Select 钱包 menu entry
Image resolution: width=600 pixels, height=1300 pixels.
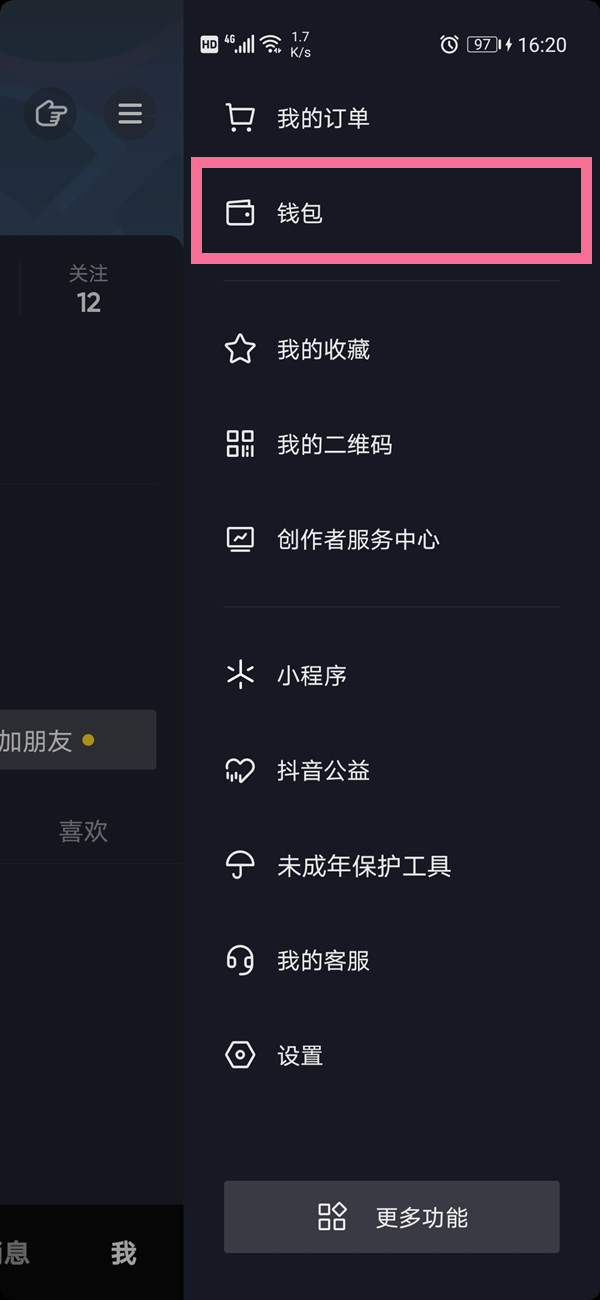tap(300, 213)
